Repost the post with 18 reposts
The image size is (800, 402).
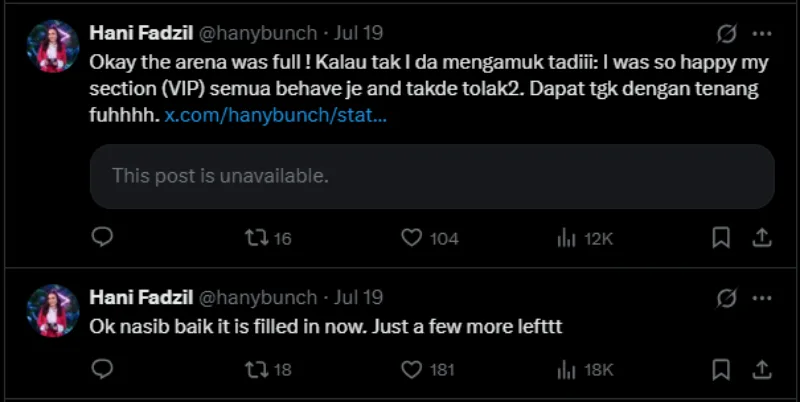coord(256,370)
